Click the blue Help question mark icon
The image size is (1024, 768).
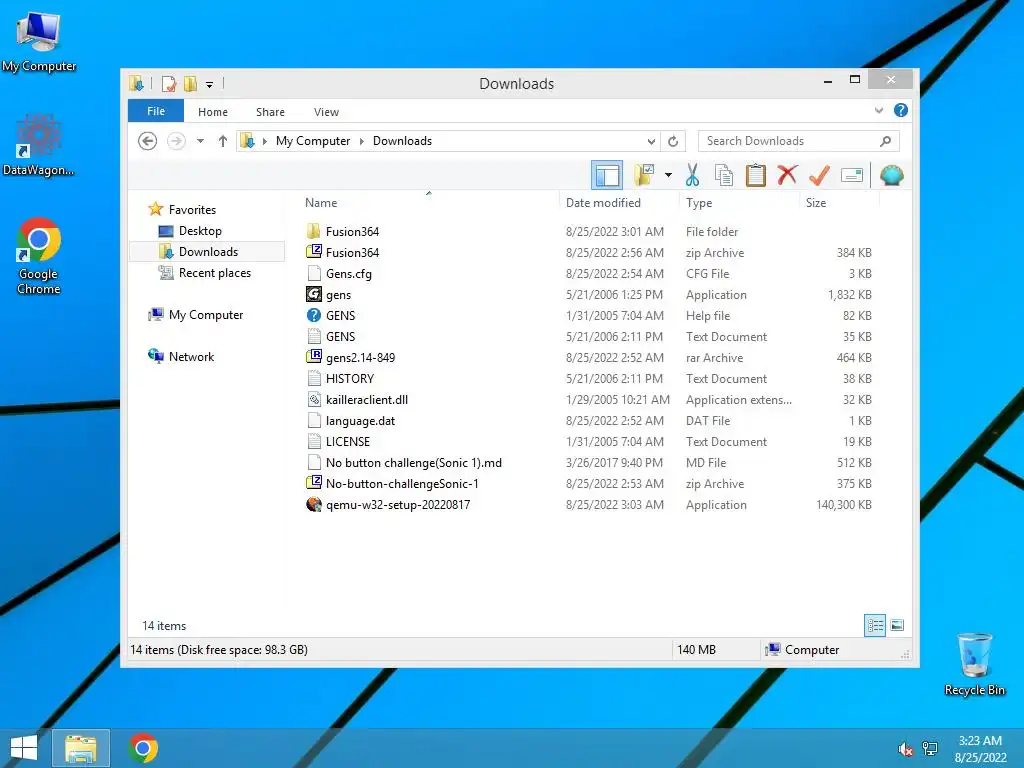[x=901, y=110]
